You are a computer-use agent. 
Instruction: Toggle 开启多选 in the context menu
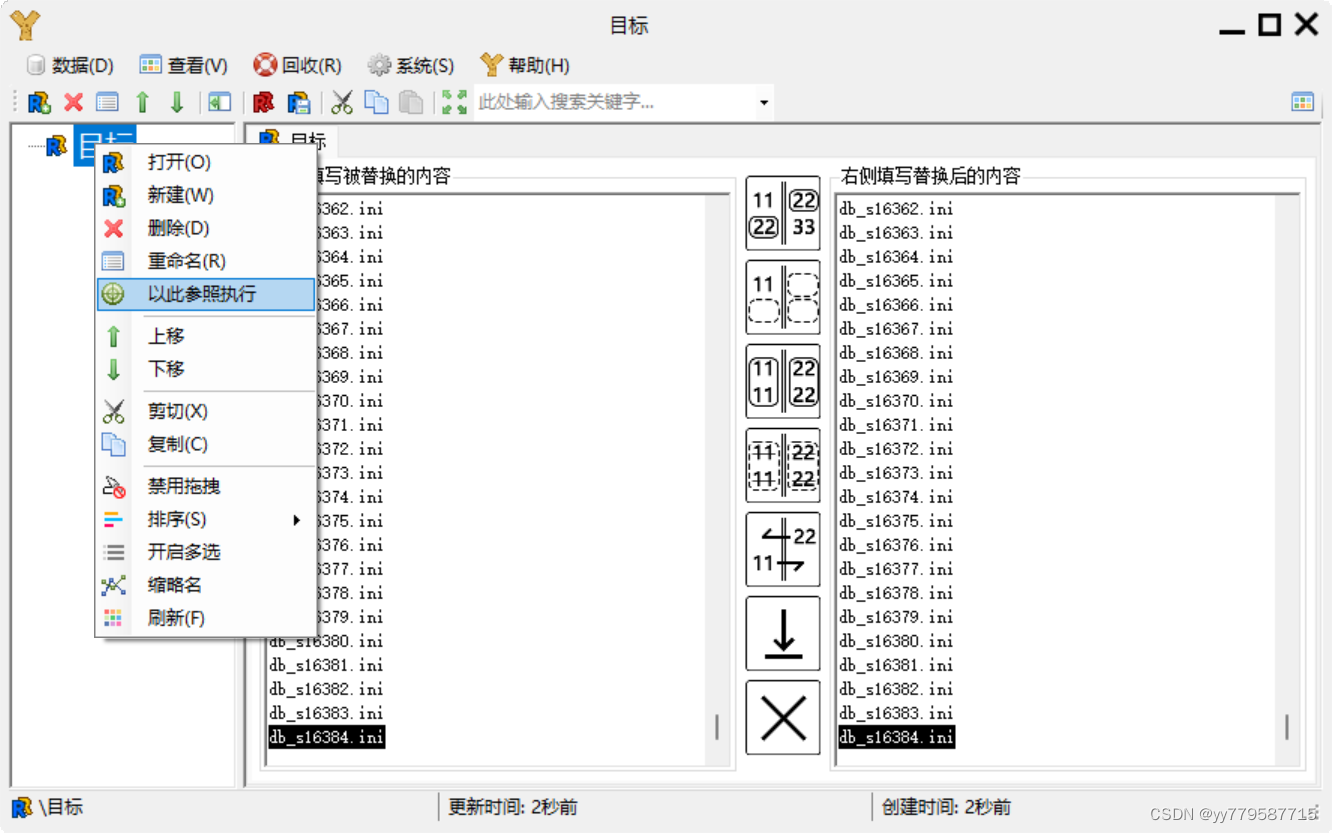click(x=206, y=552)
